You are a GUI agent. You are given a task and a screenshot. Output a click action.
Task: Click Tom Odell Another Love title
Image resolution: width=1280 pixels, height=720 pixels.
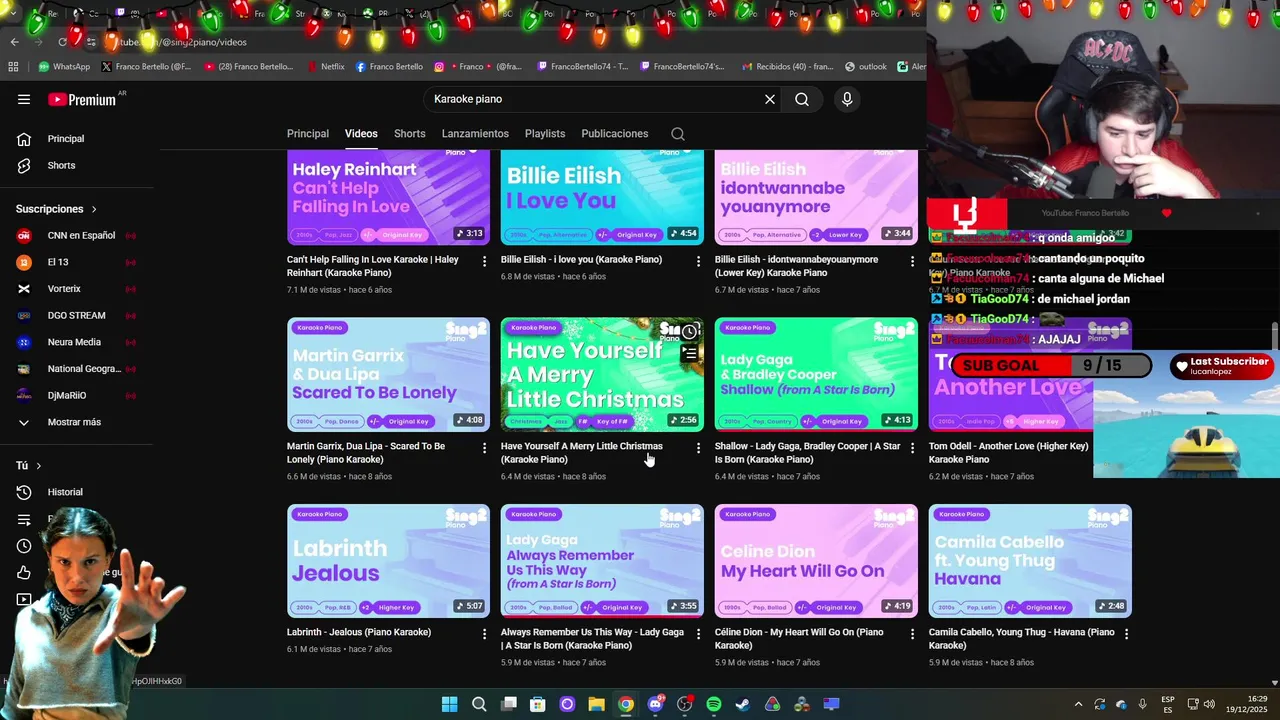point(1008,453)
